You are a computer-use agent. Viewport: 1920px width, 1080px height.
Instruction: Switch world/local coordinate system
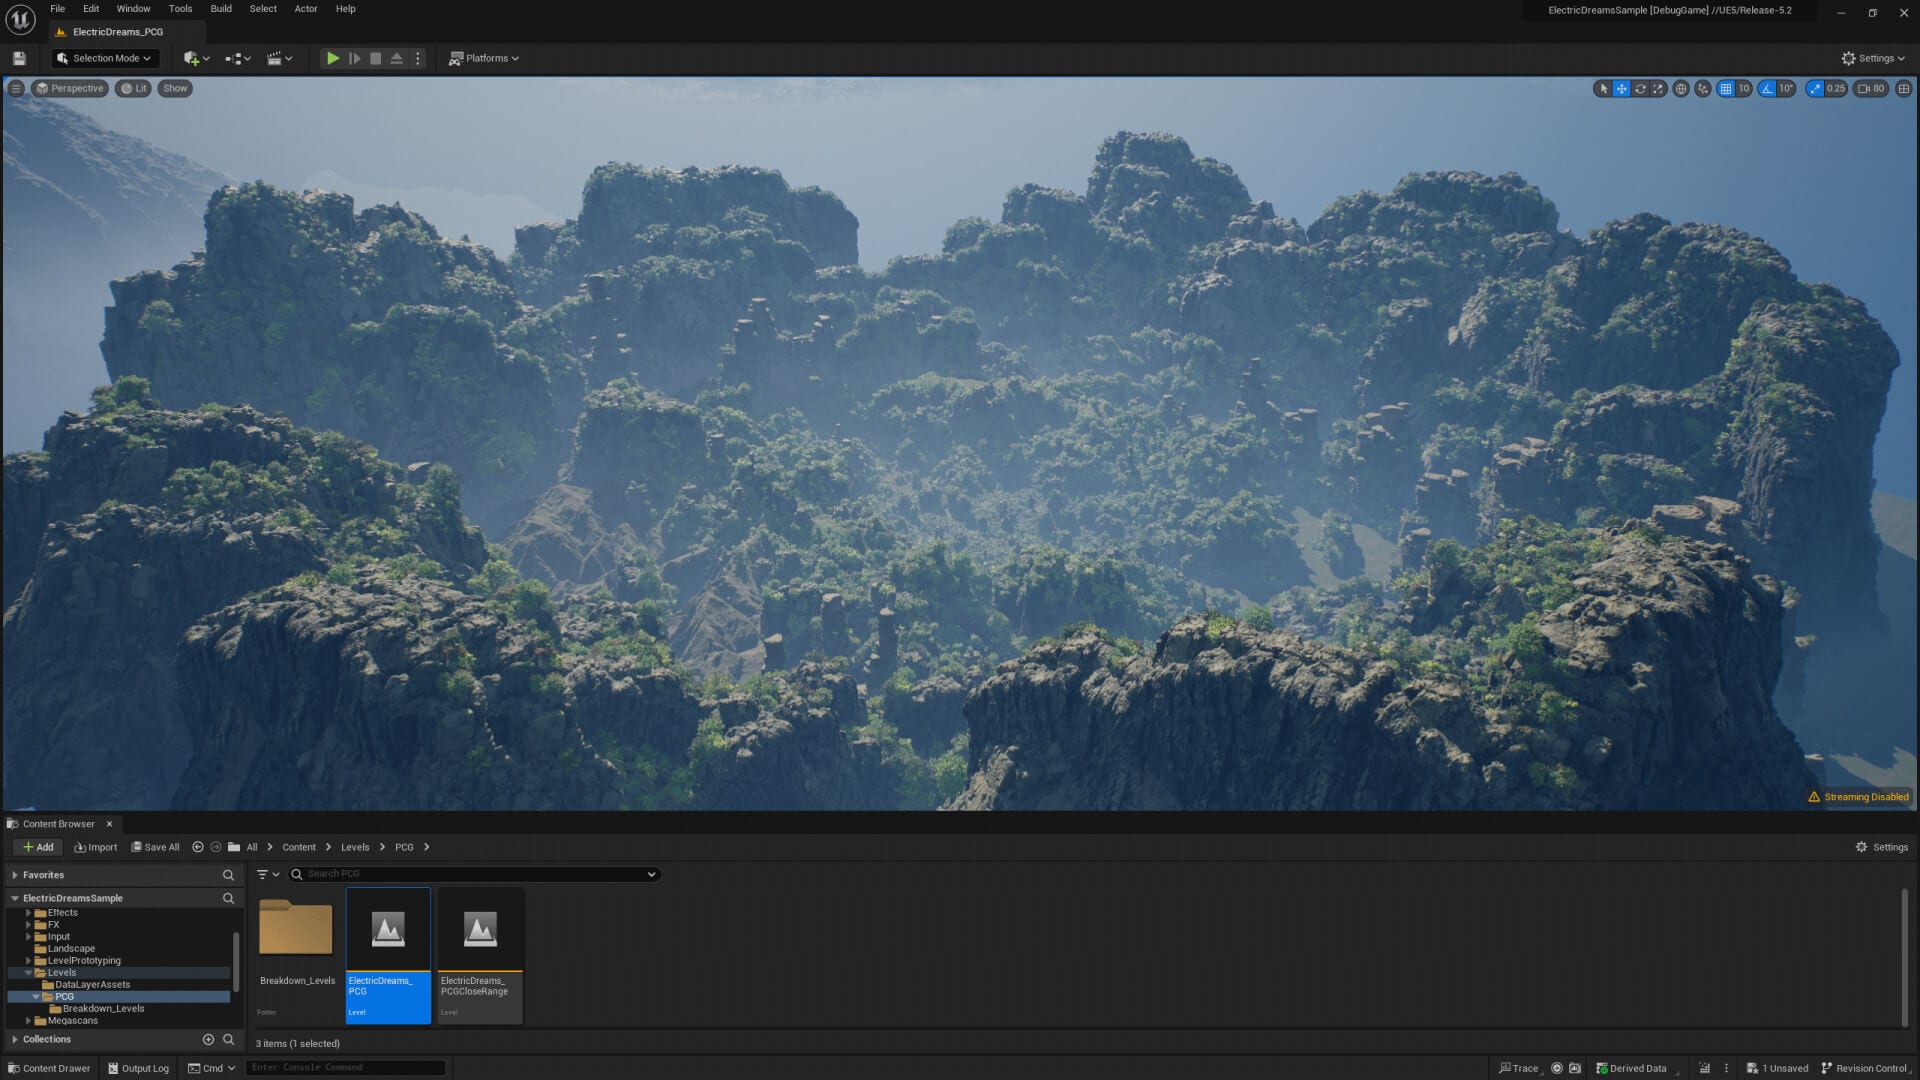(1681, 88)
